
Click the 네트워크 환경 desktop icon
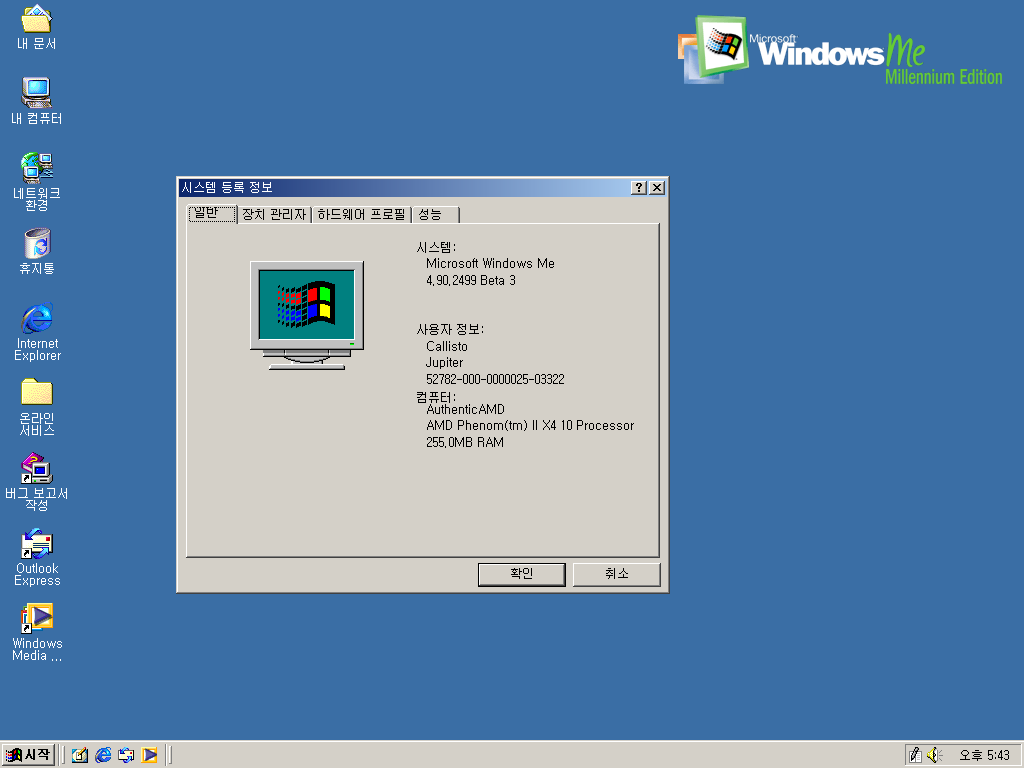point(37,182)
